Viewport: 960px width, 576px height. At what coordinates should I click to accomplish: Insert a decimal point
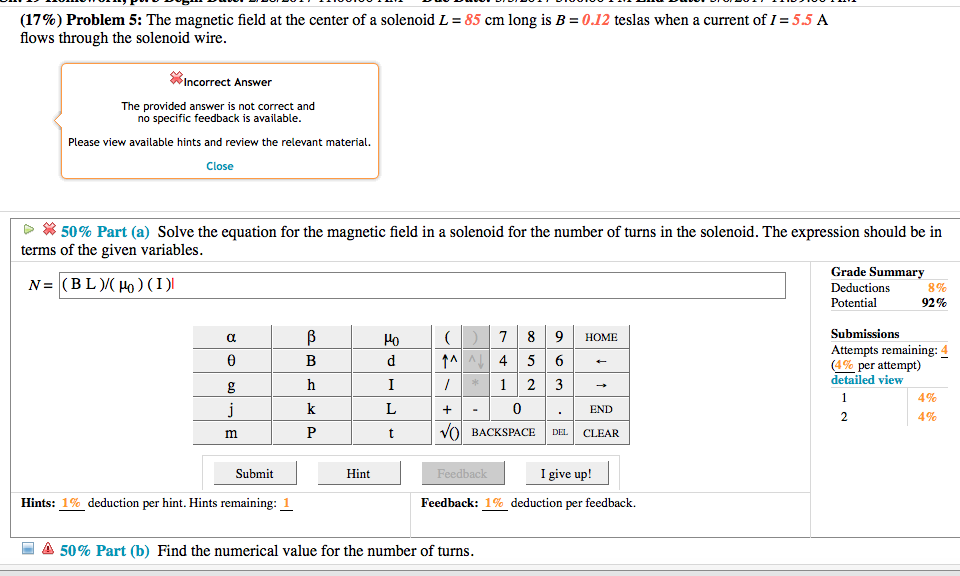(x=559, y=409)
